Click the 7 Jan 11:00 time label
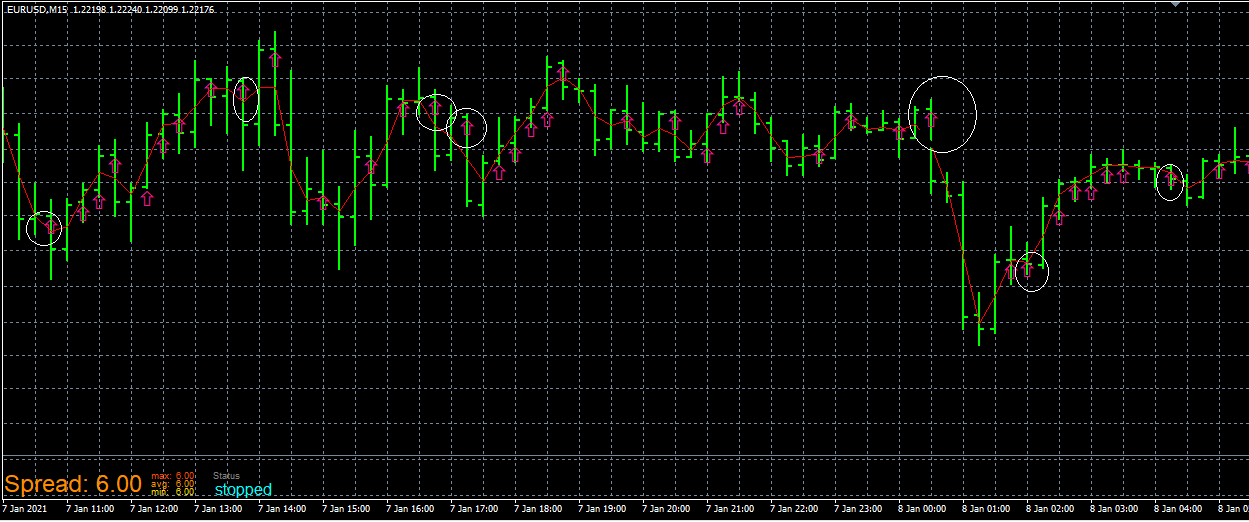This screenshot has width=1249, height=522. pyautogui.click(x=90, y=509)
